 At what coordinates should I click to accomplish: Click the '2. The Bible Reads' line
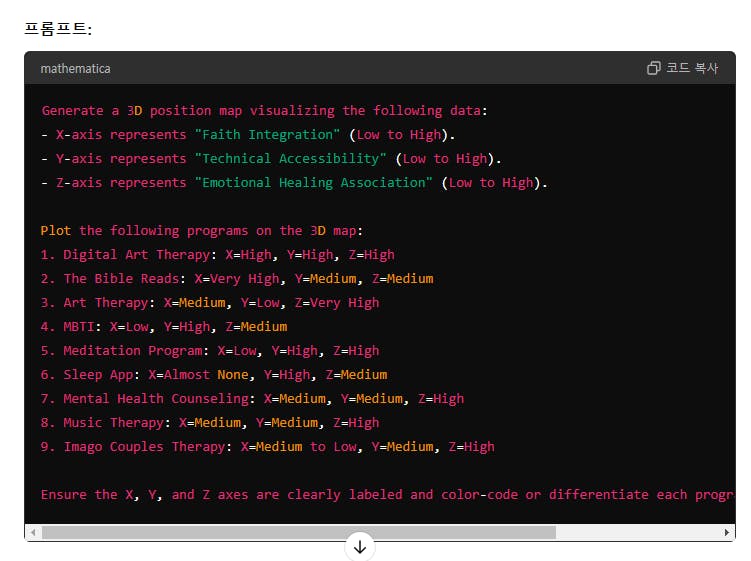tap(237, 278)
